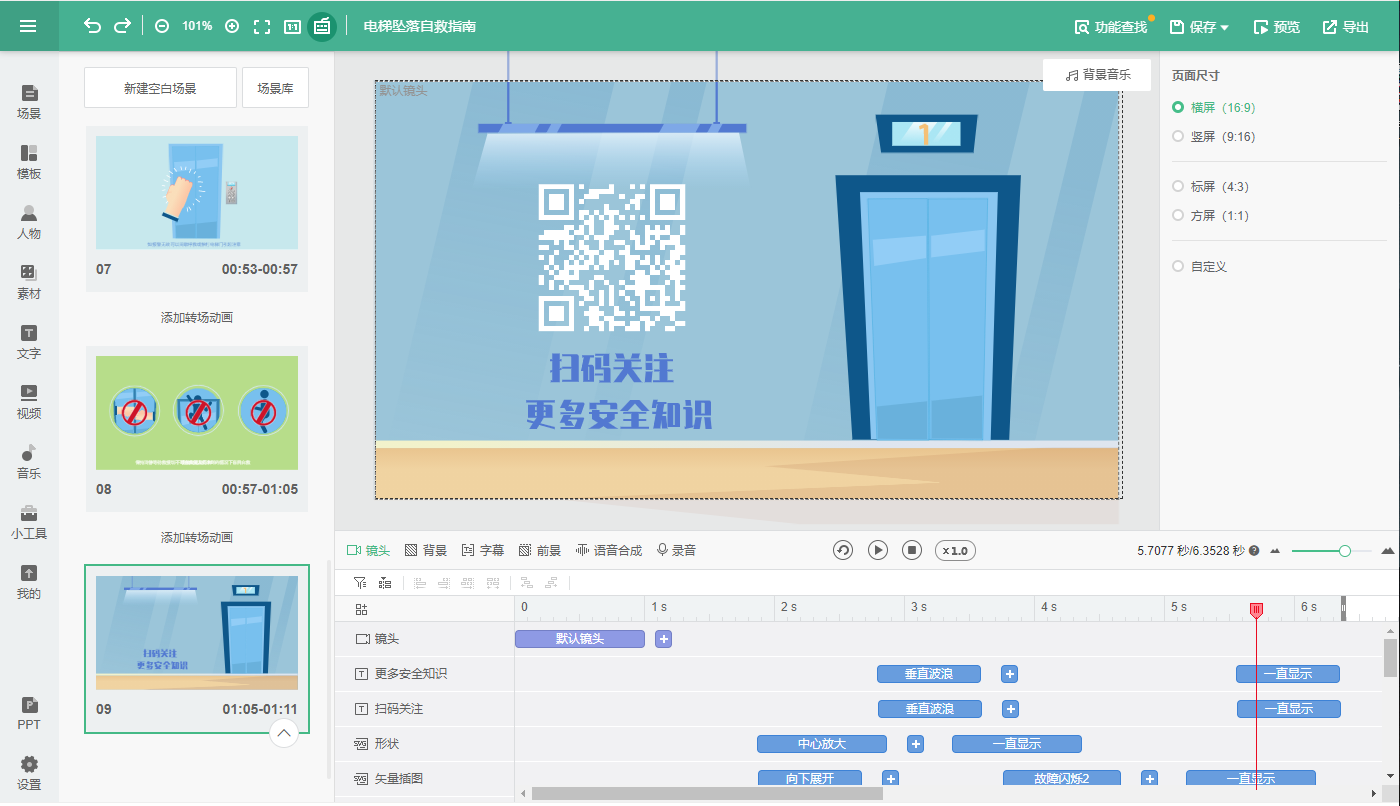Image resolution: width=1400 pixels, height=806 pixels.
Task: Open timeline filter funnel icon
Action: click(360, 582)
